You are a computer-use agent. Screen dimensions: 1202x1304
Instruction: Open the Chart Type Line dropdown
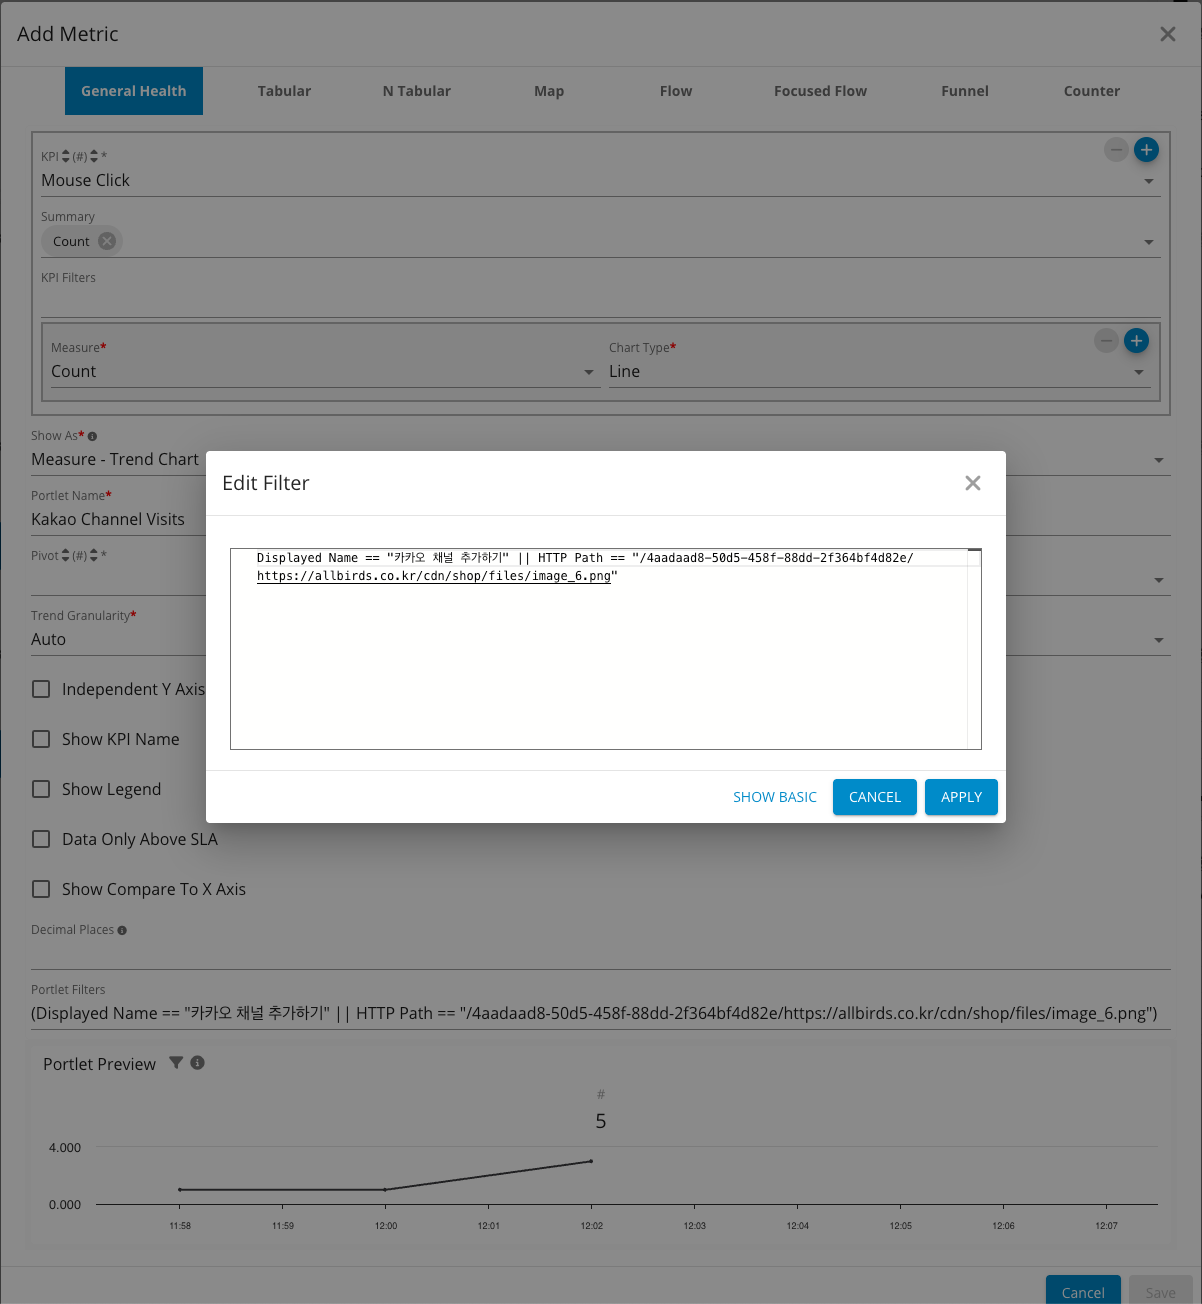tap(1138, 372)
